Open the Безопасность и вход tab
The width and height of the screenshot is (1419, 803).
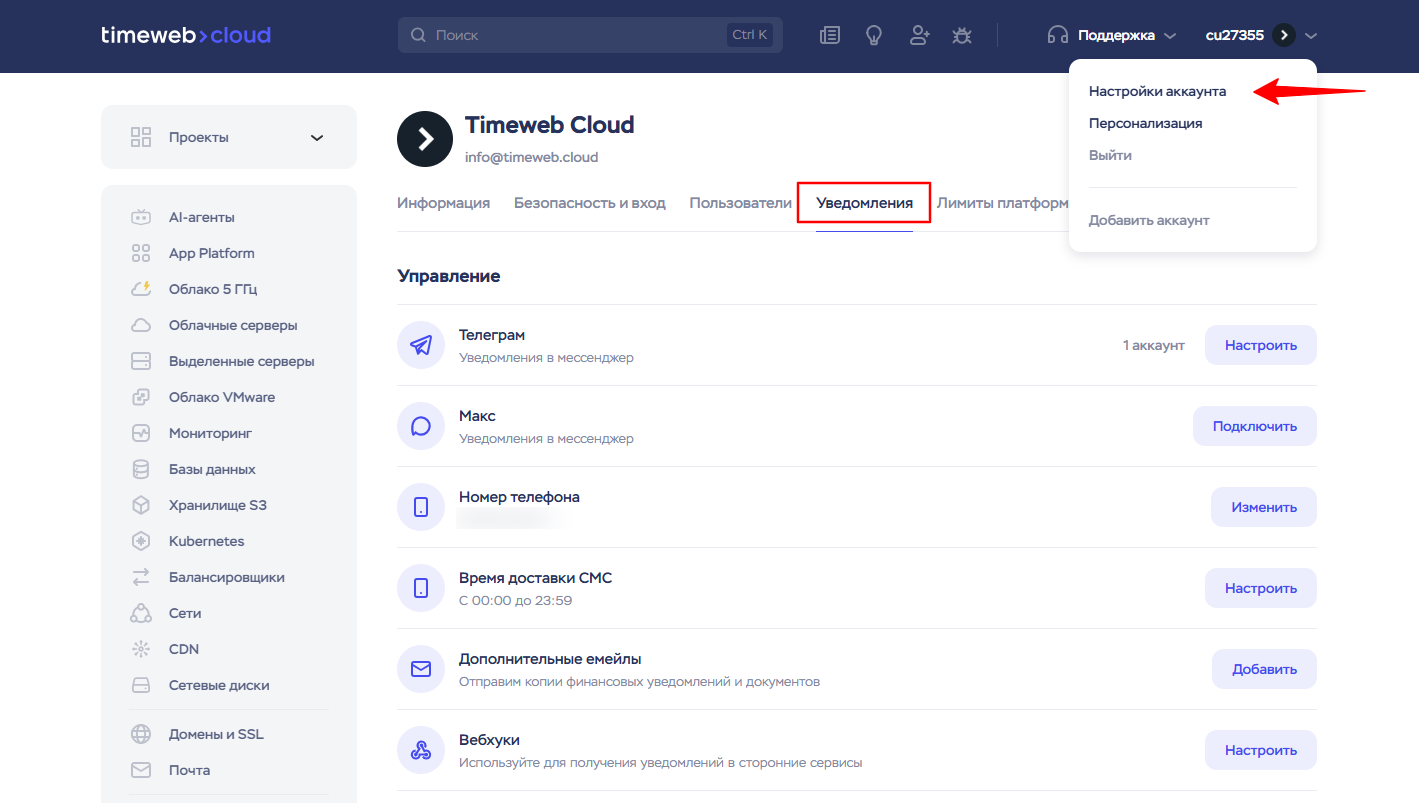pos(589,203)
